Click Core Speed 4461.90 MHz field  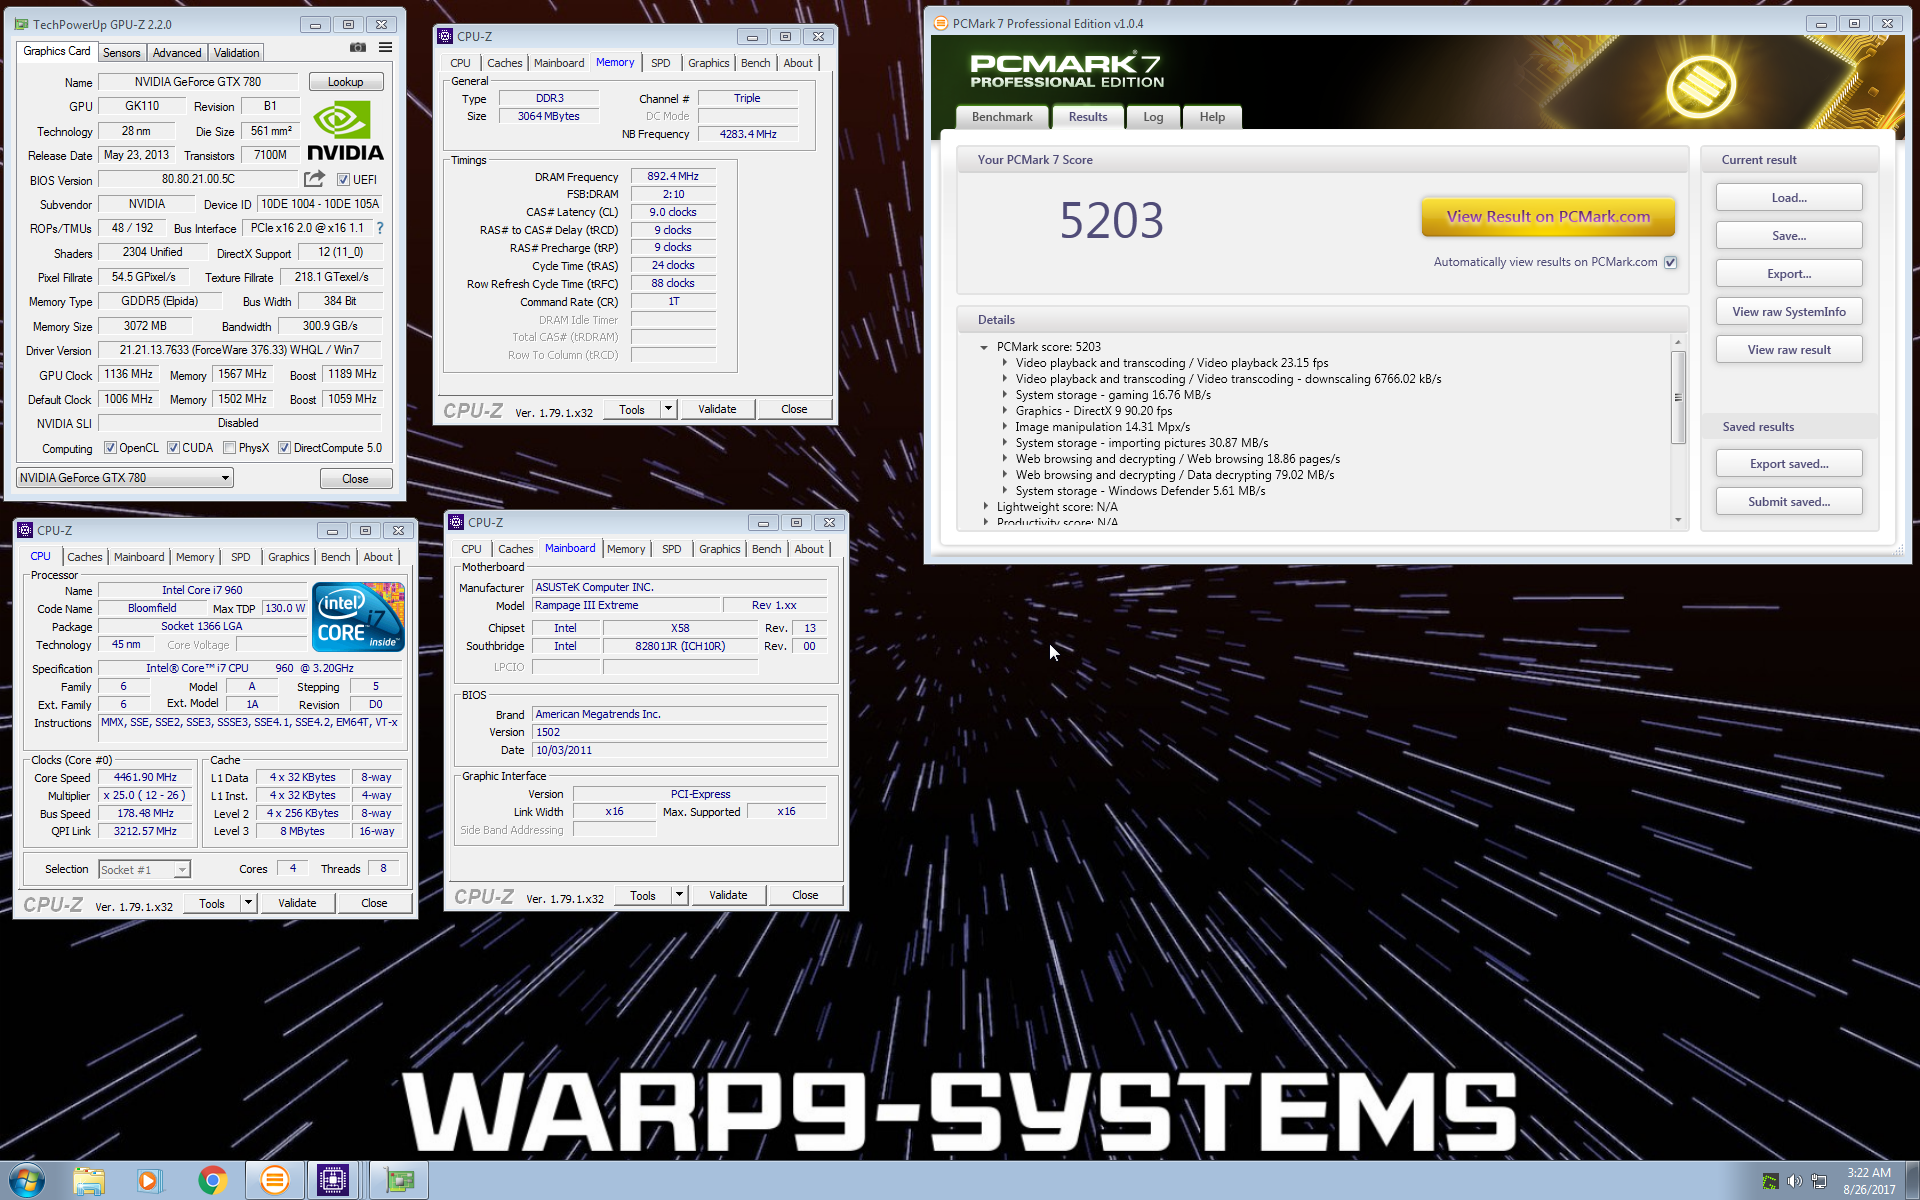(145, 777)
